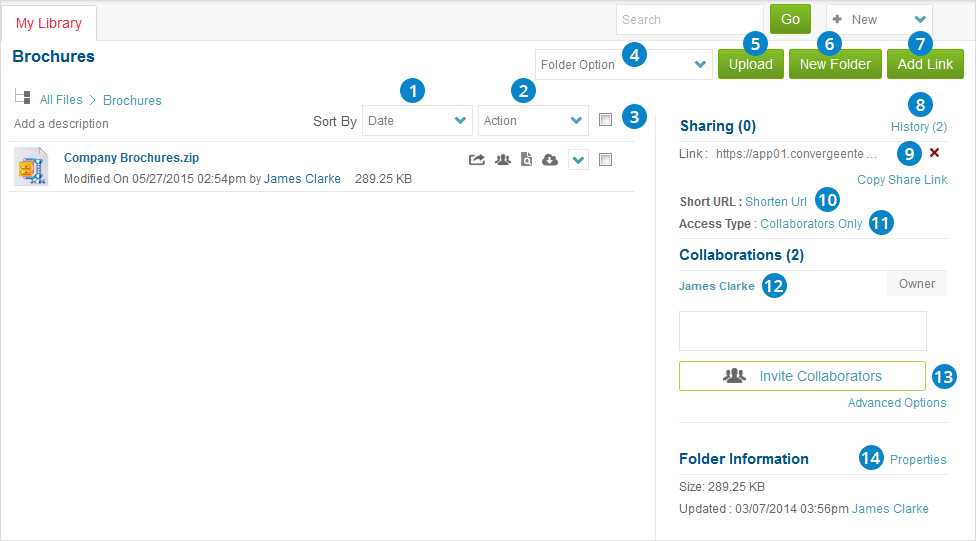Download Company Brochures.zip via cloud icon

pyautogui.click(x=550, y=160)
